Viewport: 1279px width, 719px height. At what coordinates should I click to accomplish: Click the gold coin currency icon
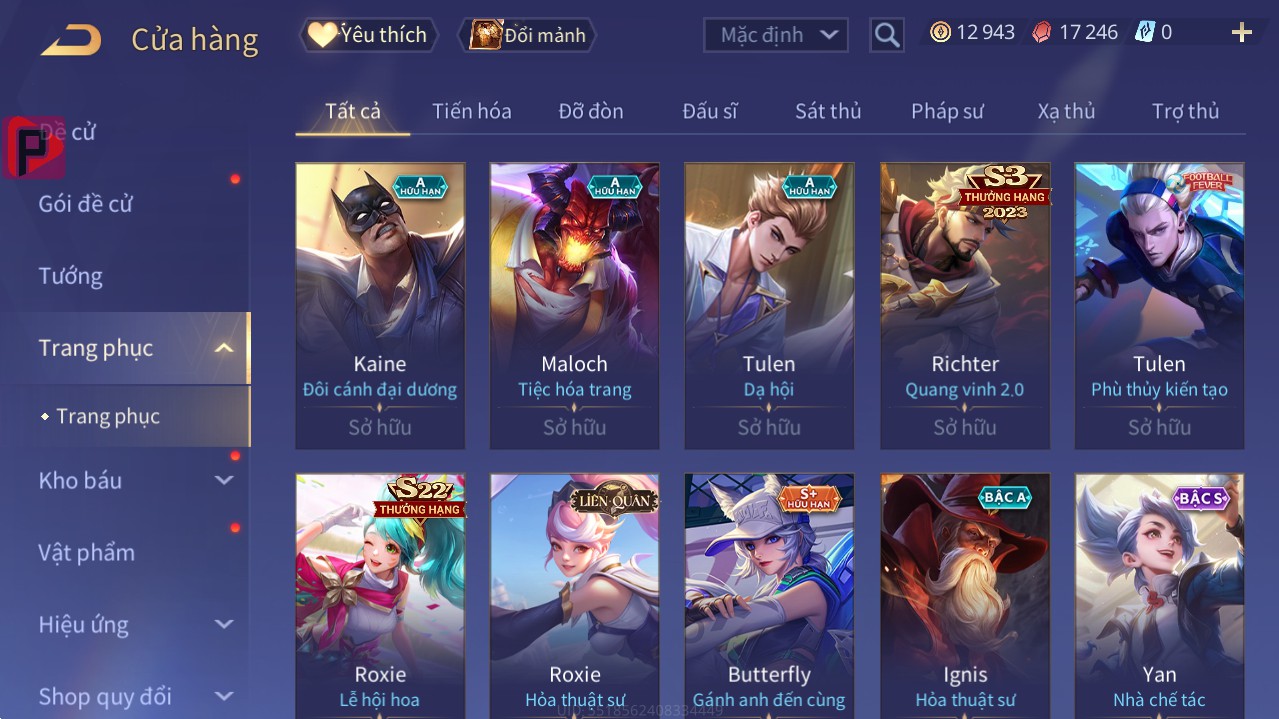point(940,32)
